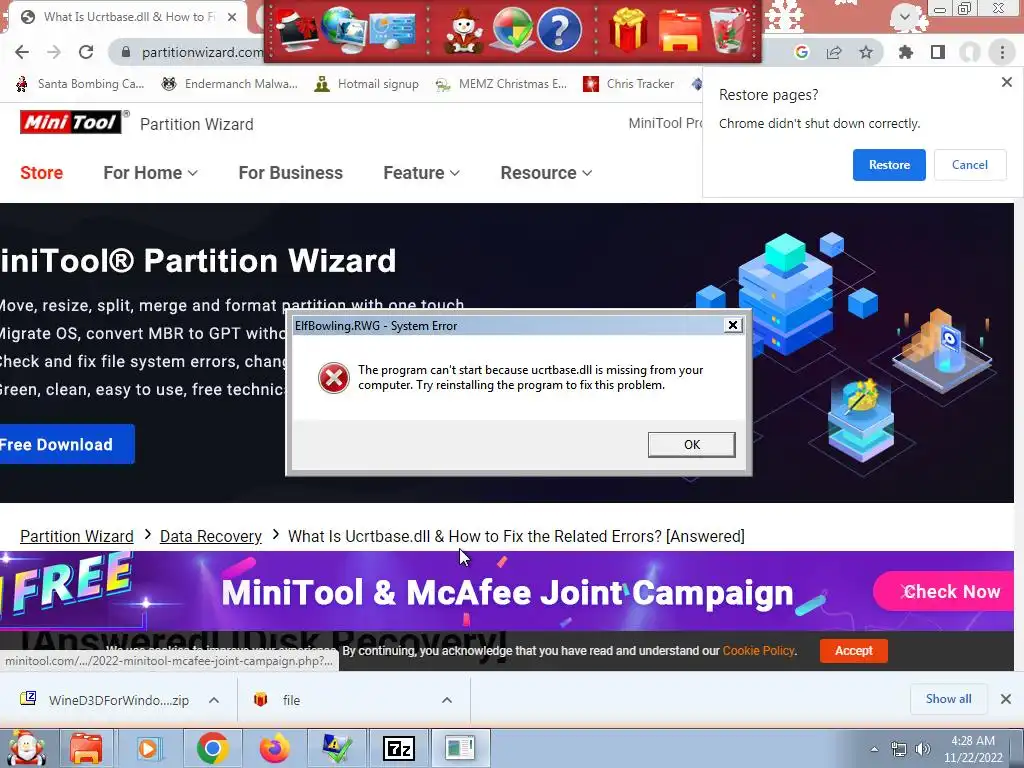
Task: Dismiss the Restore pages popup with X
Action: pyautogui.click(x=1006, y=82)
